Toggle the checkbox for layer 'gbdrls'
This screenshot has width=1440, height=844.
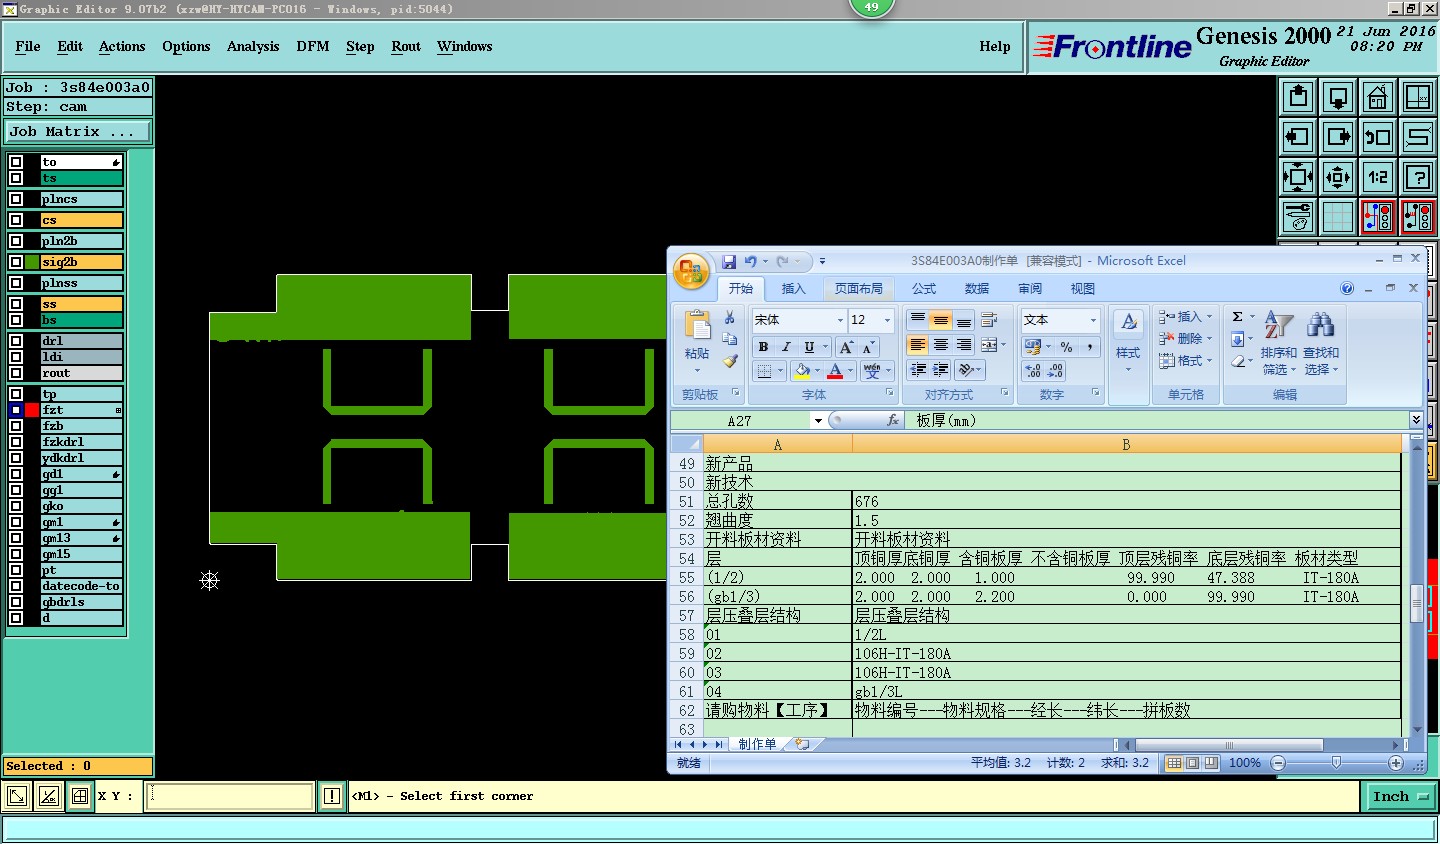tap(16, 602)
